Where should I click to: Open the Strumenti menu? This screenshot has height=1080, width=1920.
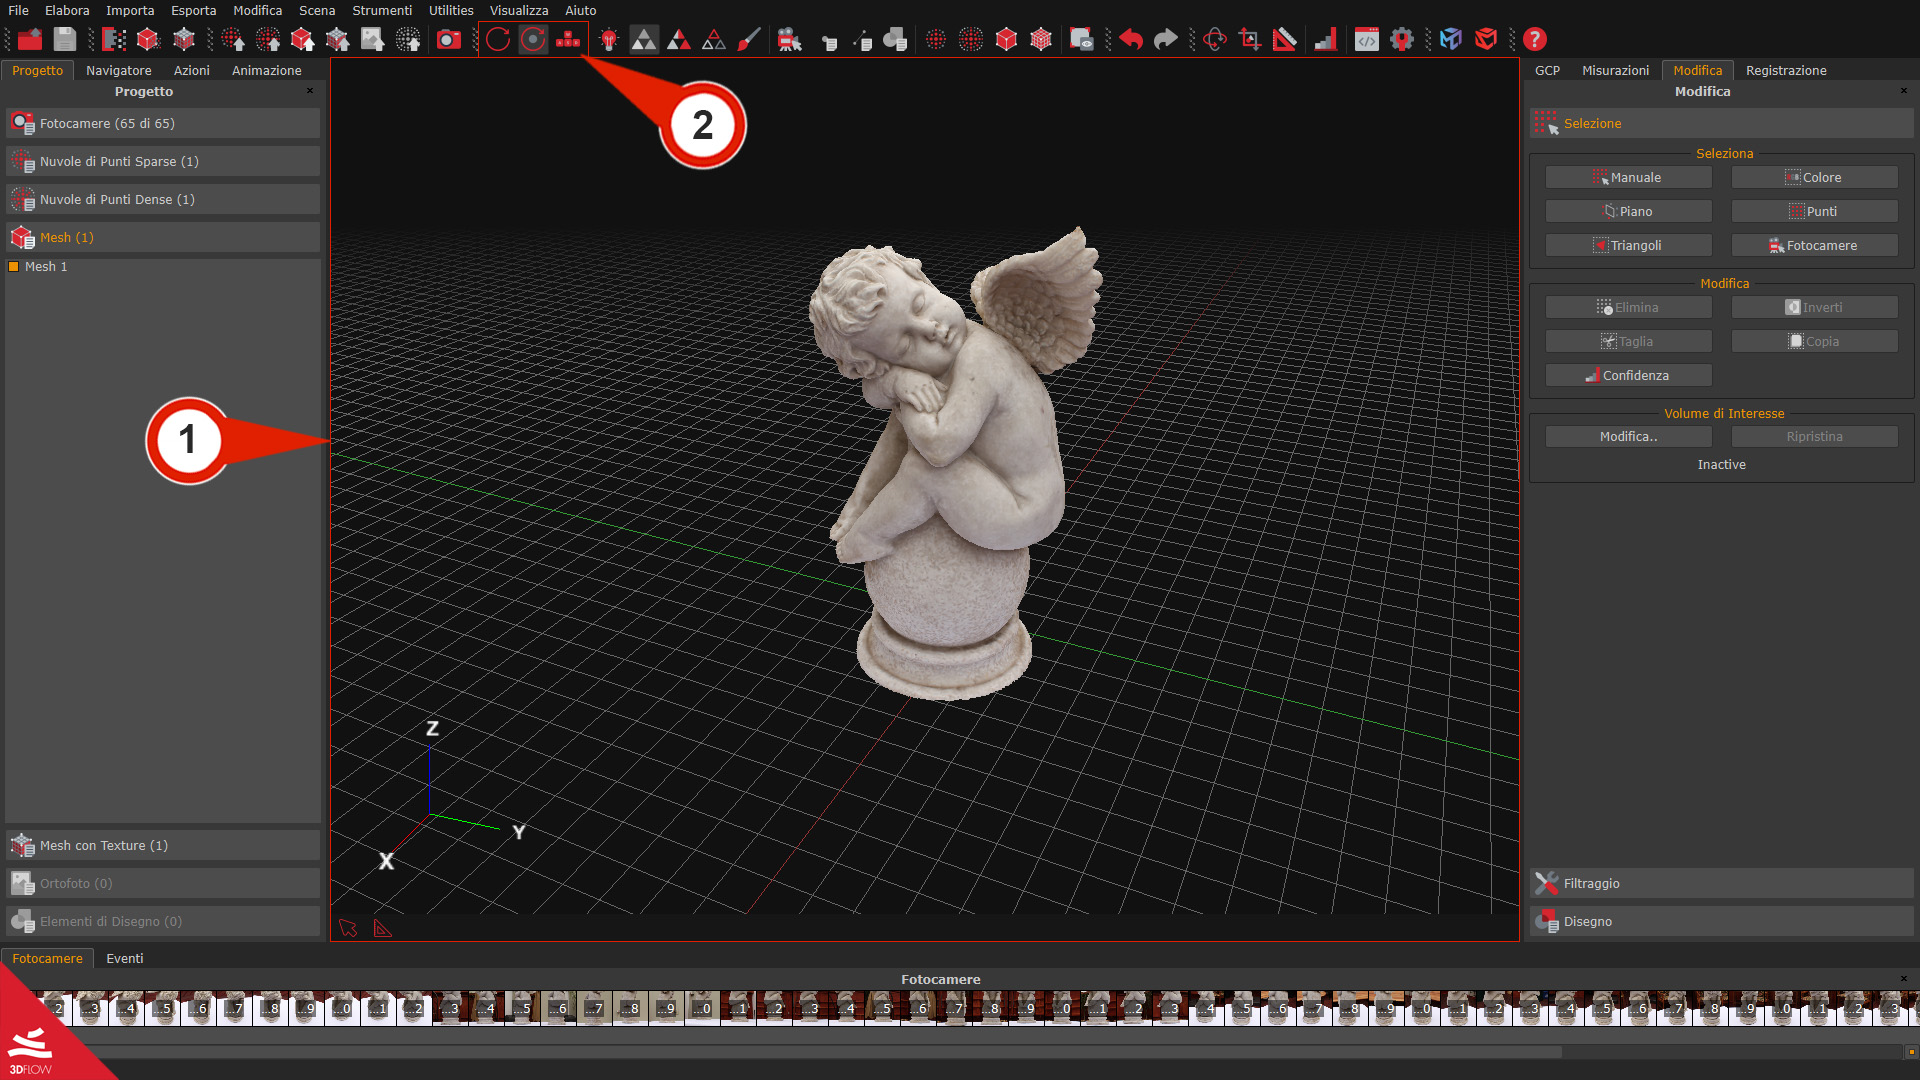pyautogui.click(x=382, y=10)
